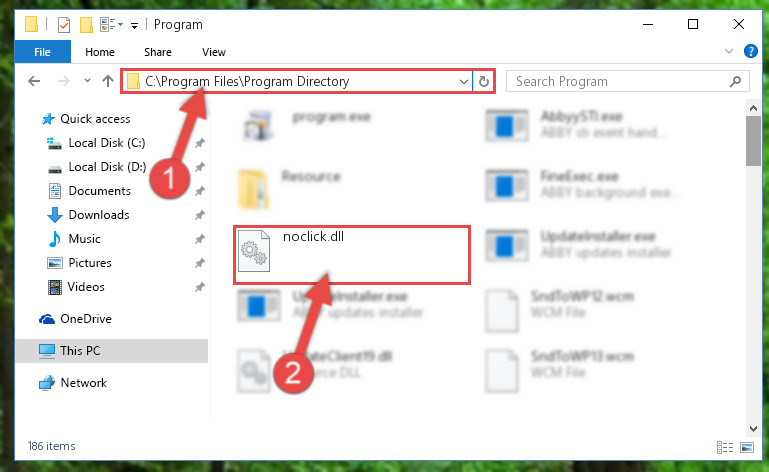This screenshot has width=769, height=472.
Task: Go up one folder level
Action: click(107, 81)
